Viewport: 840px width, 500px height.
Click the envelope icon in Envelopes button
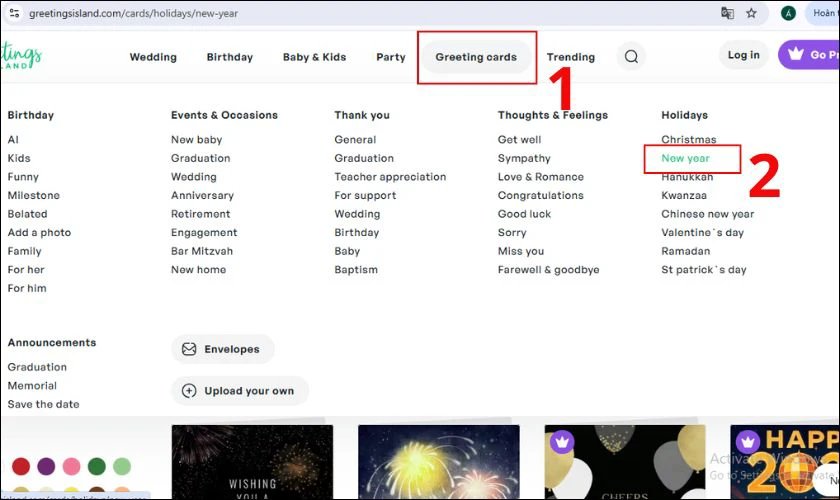click(189, 349)
